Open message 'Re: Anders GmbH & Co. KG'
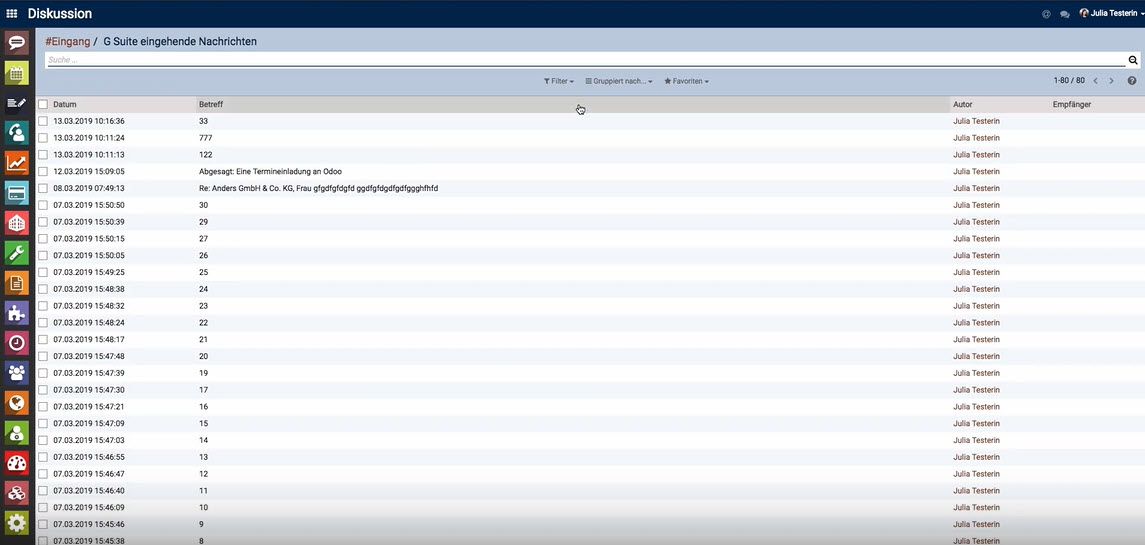Viewport: 1145px width, 545px height. [x=318, y=188]
